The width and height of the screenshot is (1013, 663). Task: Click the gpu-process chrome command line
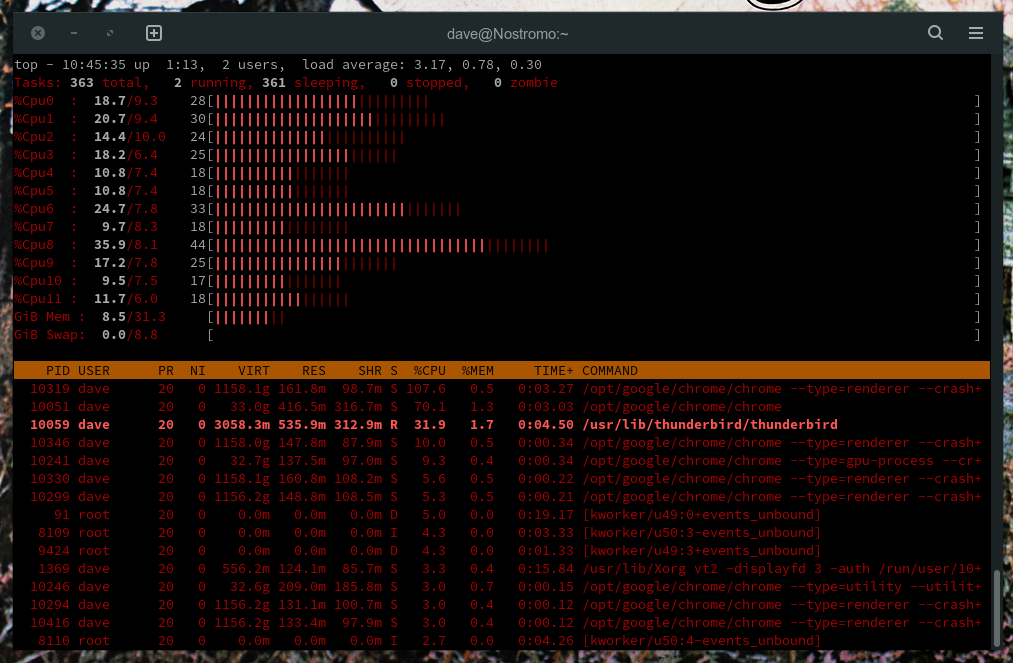[780, 461]
